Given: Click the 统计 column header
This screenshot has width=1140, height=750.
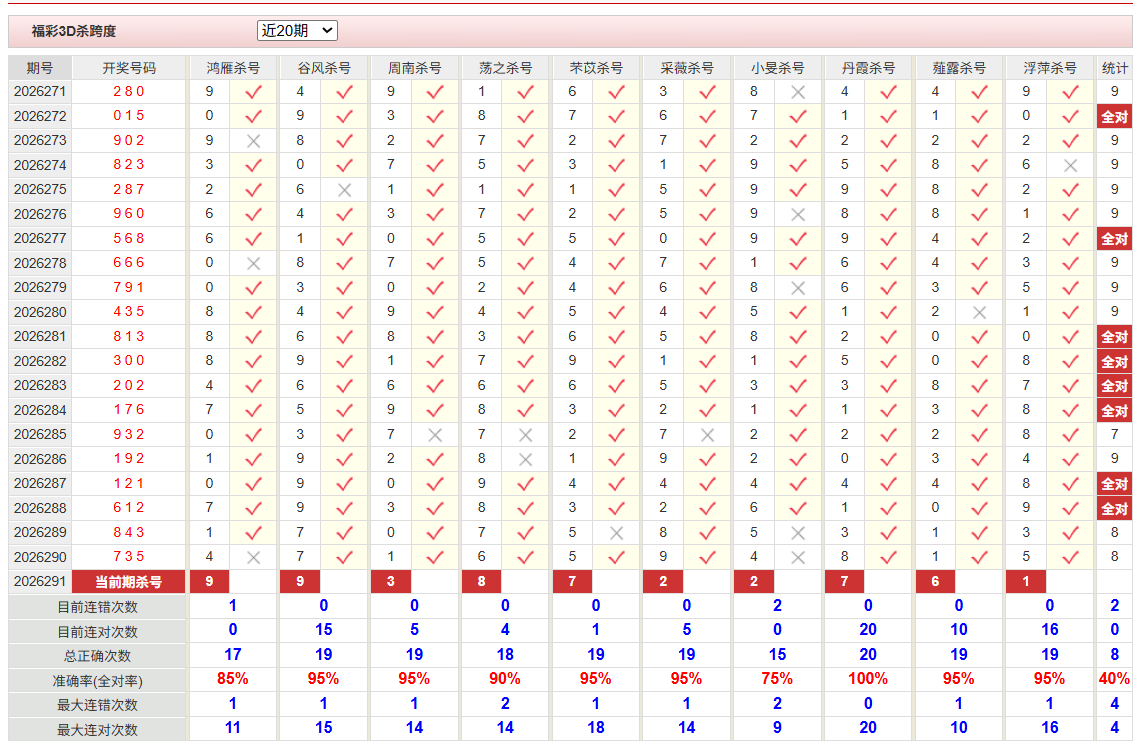Looking at the screenshot, I should pos(1115,68).
